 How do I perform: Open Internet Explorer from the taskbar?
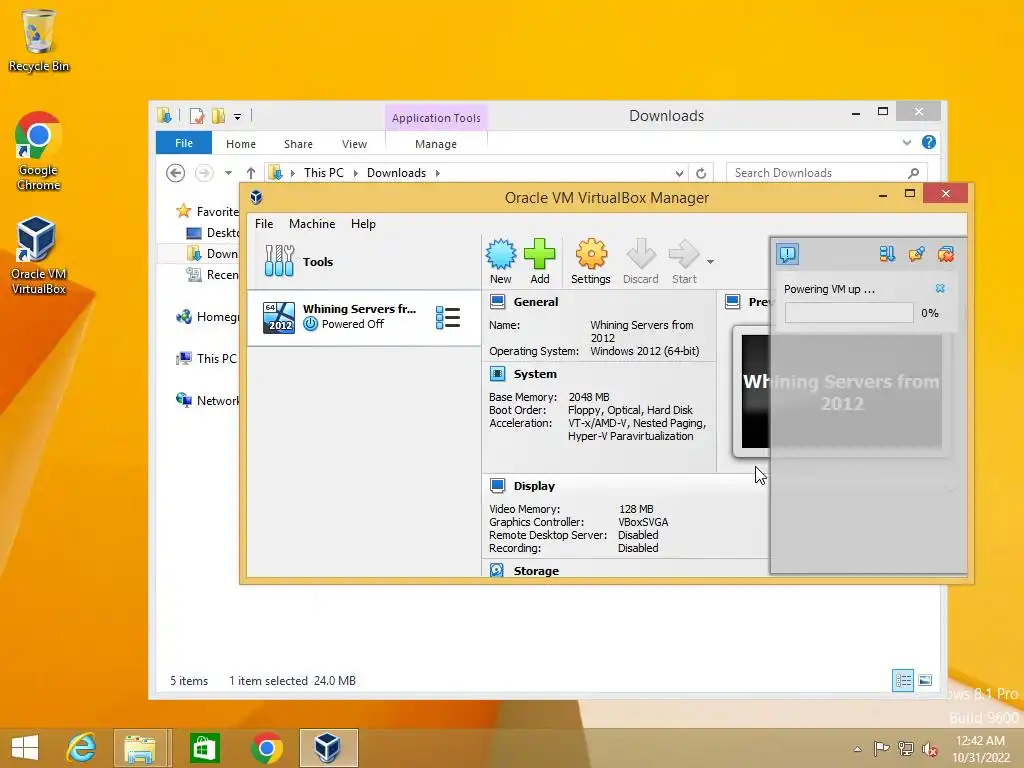pos(81,748)
